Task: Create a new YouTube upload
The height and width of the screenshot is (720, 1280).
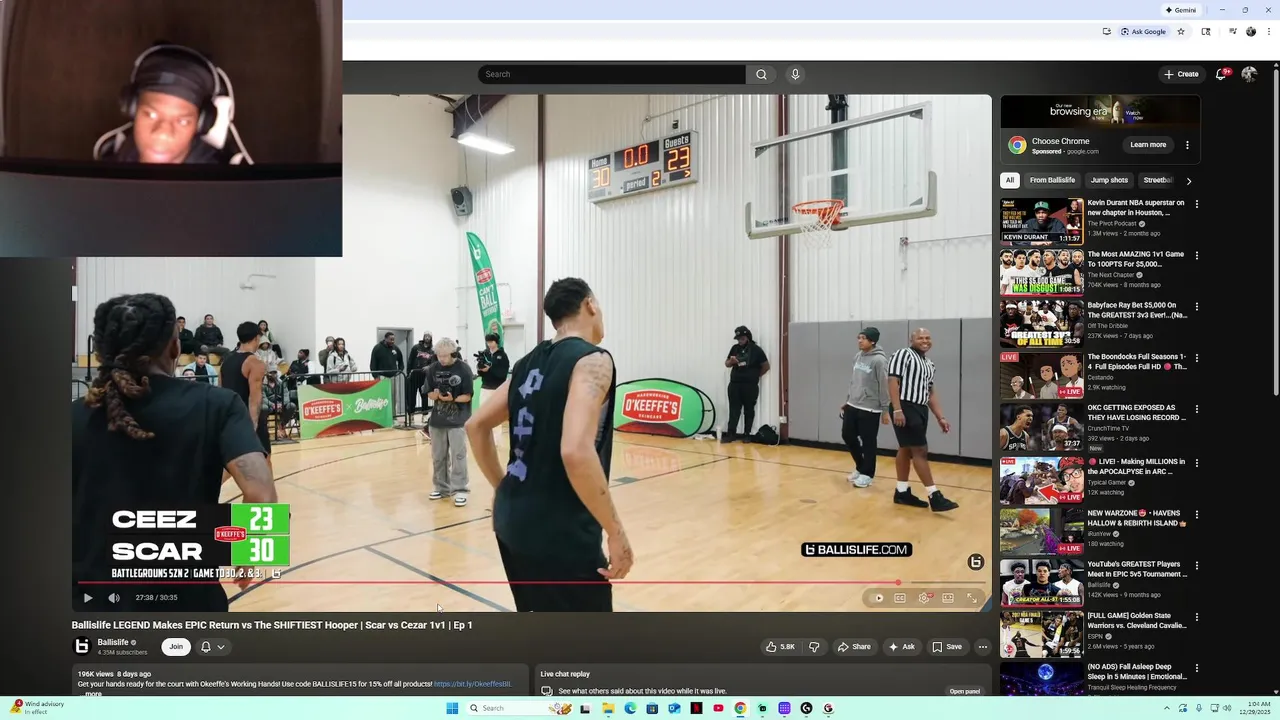Action: point(1181,74)
